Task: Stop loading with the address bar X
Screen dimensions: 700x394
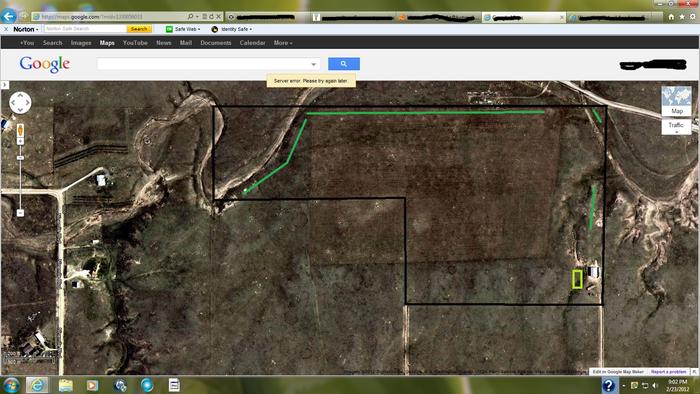Action: click(218, 17)
